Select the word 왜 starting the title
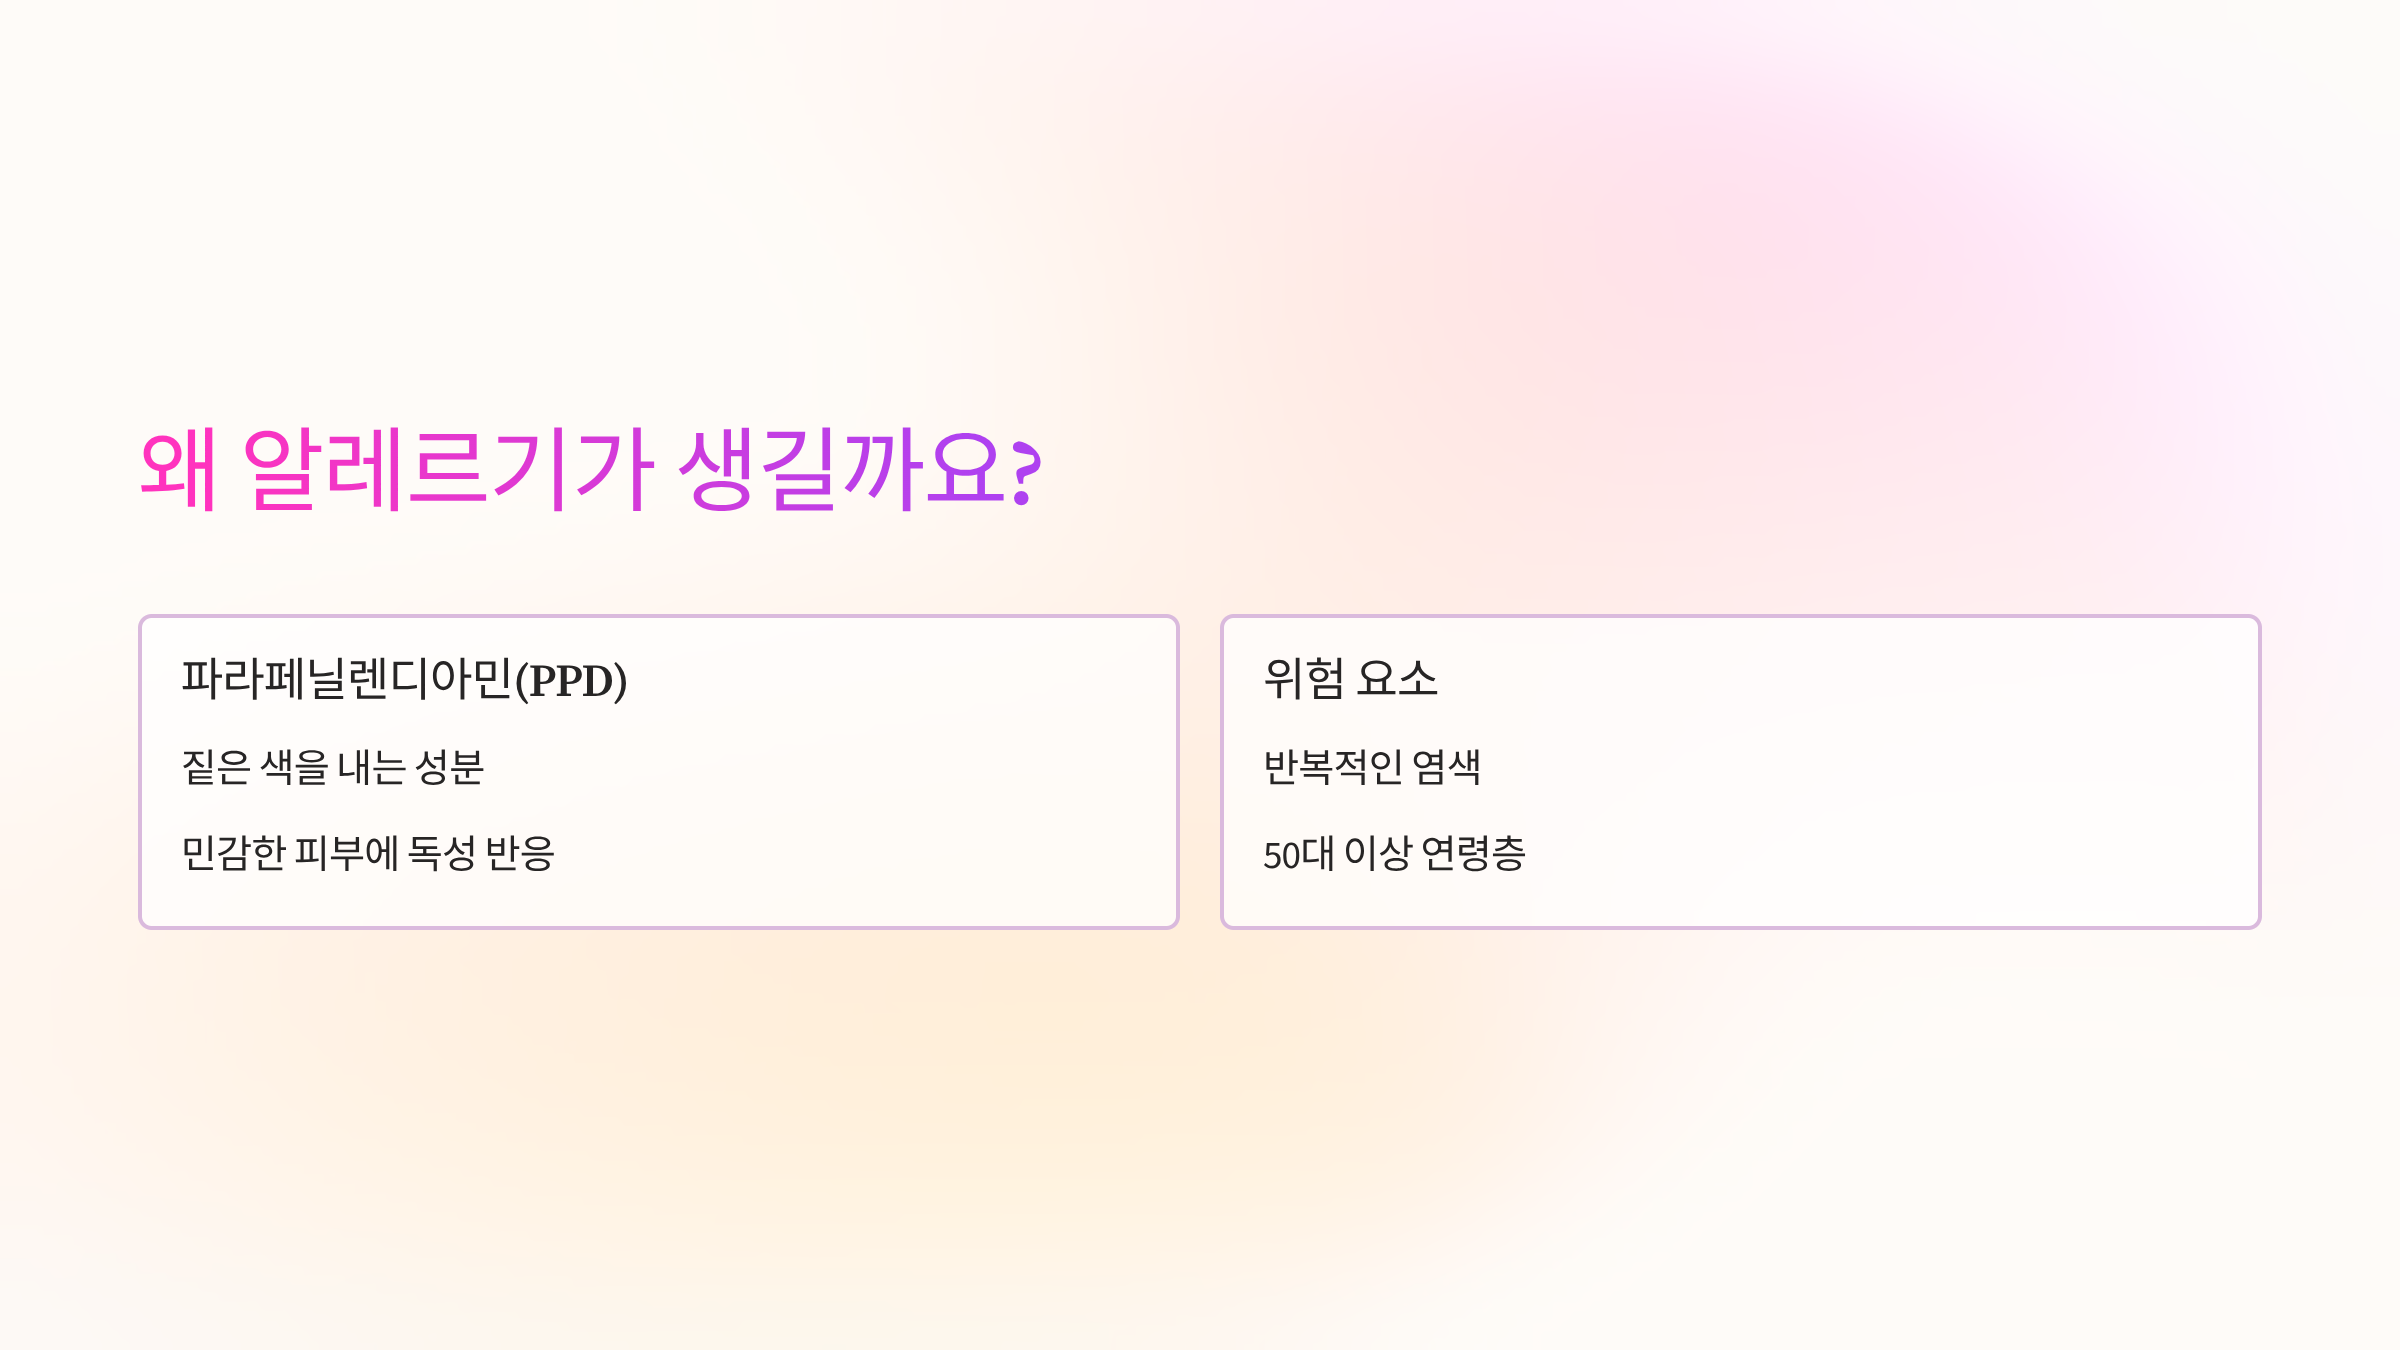This screenshot has height=1350, width=2400. [178, 469]
